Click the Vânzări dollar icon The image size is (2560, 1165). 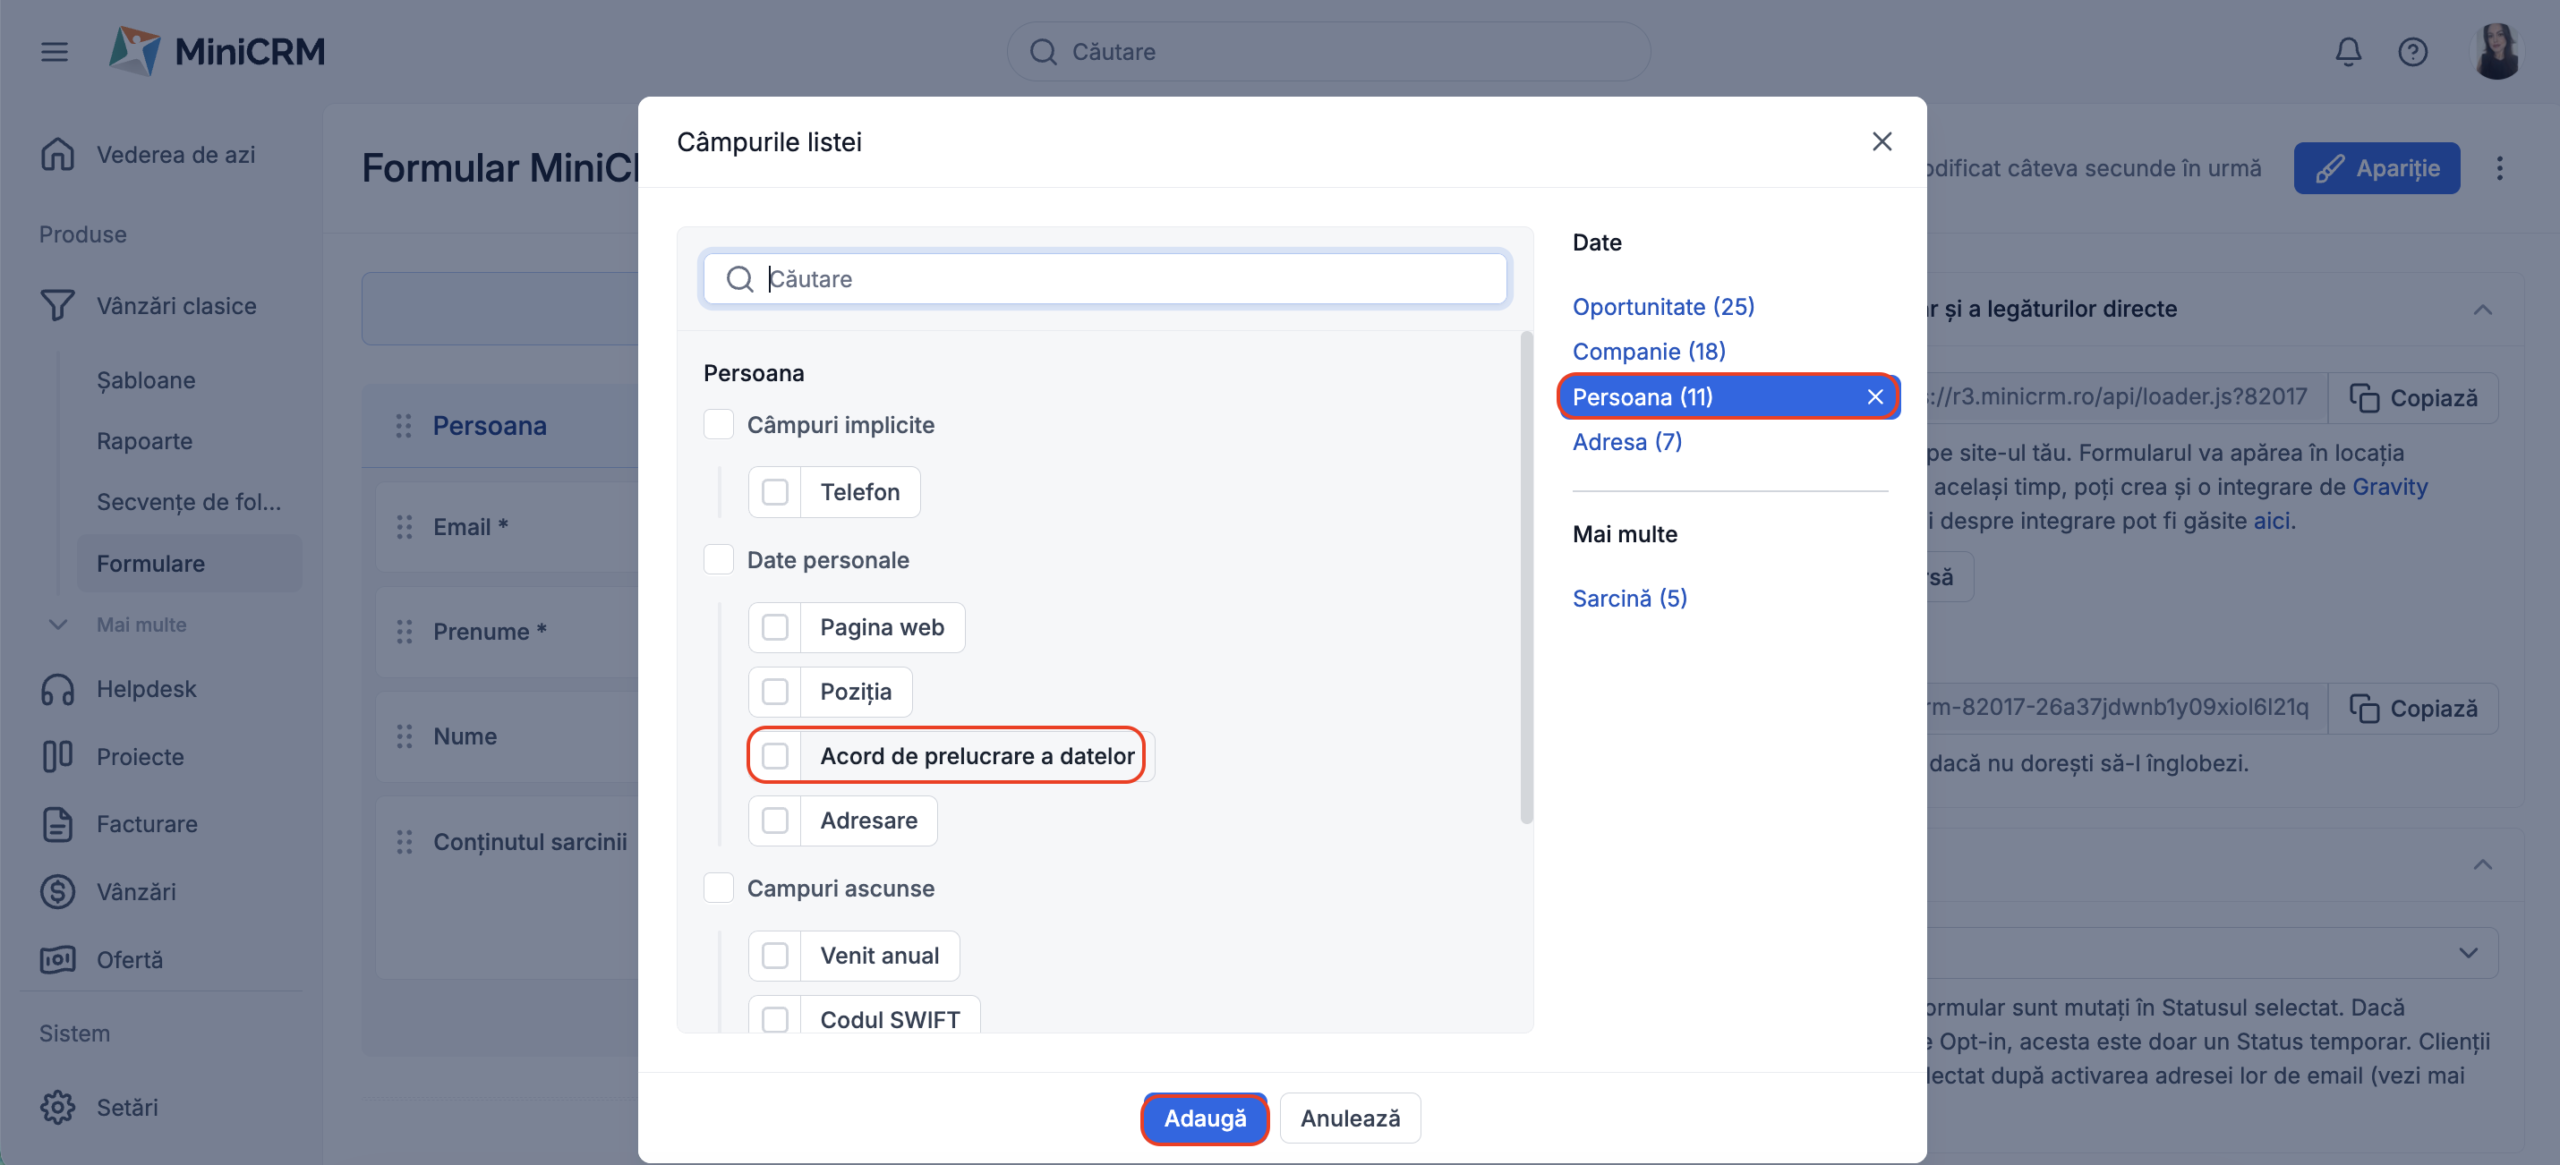coord(57,891)
